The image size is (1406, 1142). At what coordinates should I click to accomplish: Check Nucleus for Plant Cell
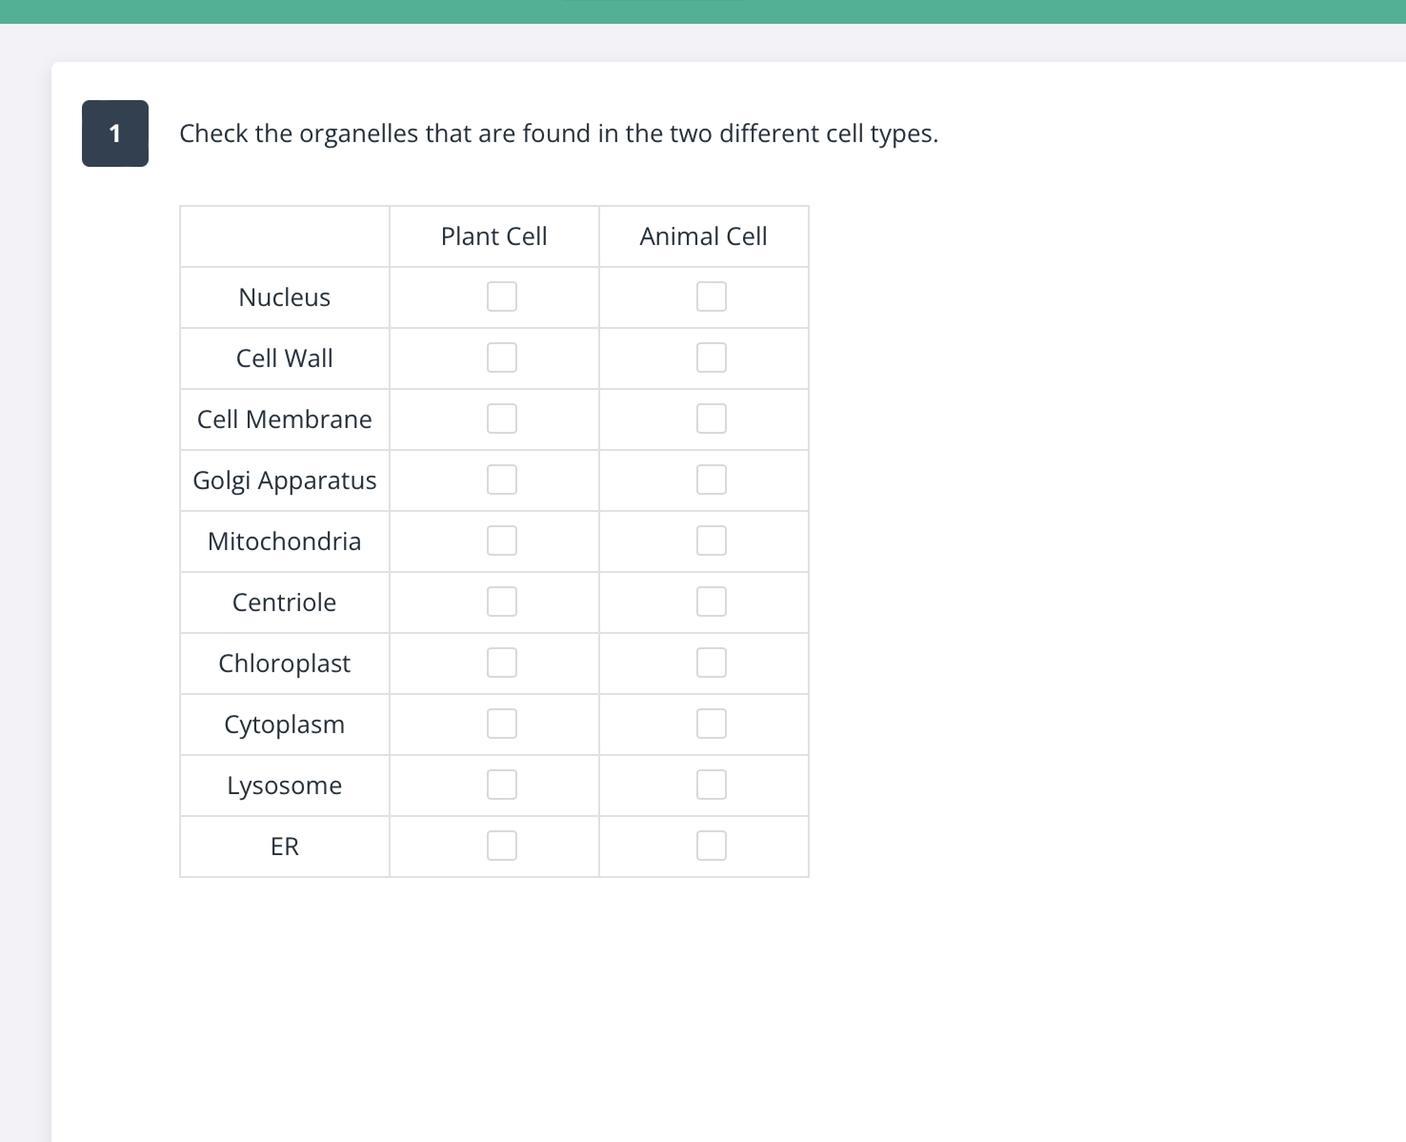pyautogui.click(x=502, y=297)
